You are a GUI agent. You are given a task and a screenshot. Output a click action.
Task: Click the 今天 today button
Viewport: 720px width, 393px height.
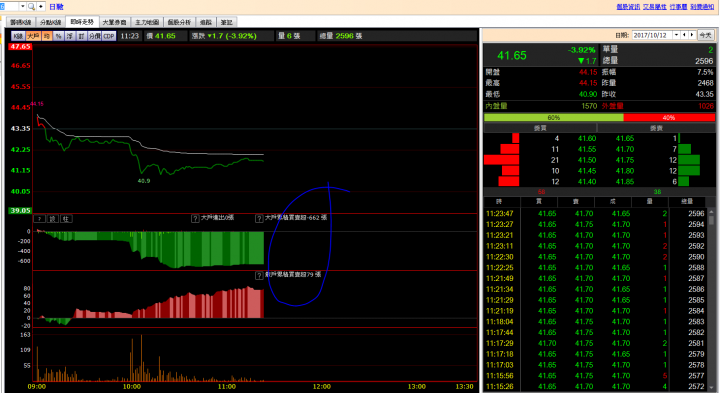[x=705, y=35]
